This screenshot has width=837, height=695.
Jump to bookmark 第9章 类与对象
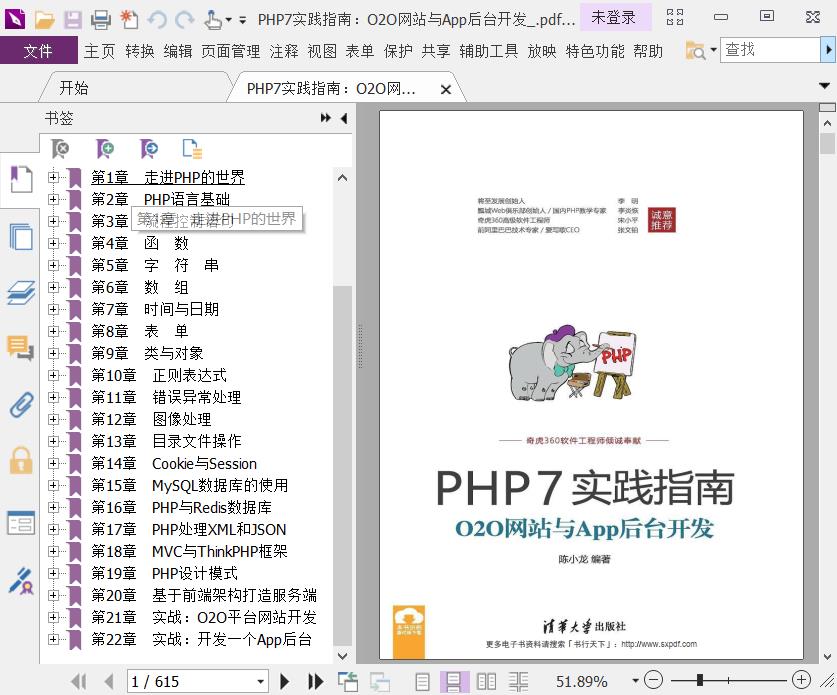point(147,353)
